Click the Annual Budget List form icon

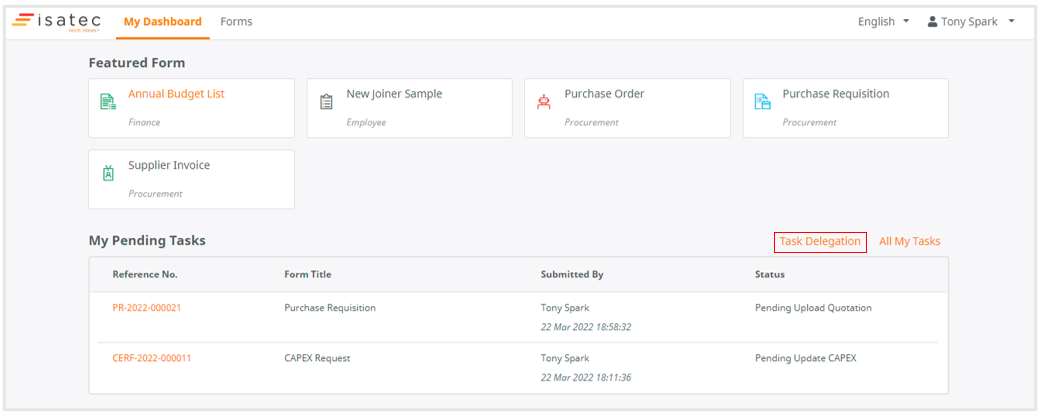tap(108, 102)
